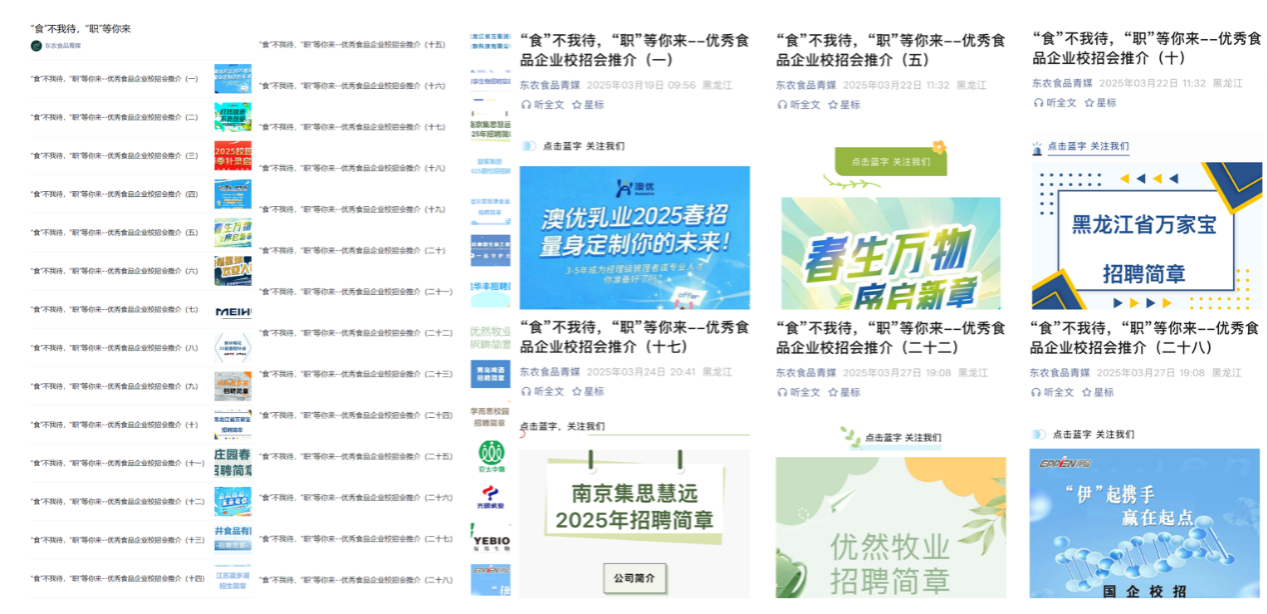This screenshot has width=1268, height=614.
Task: Click the headphone 听全文 icon in article (一)
Action: [x=526, y=104]
